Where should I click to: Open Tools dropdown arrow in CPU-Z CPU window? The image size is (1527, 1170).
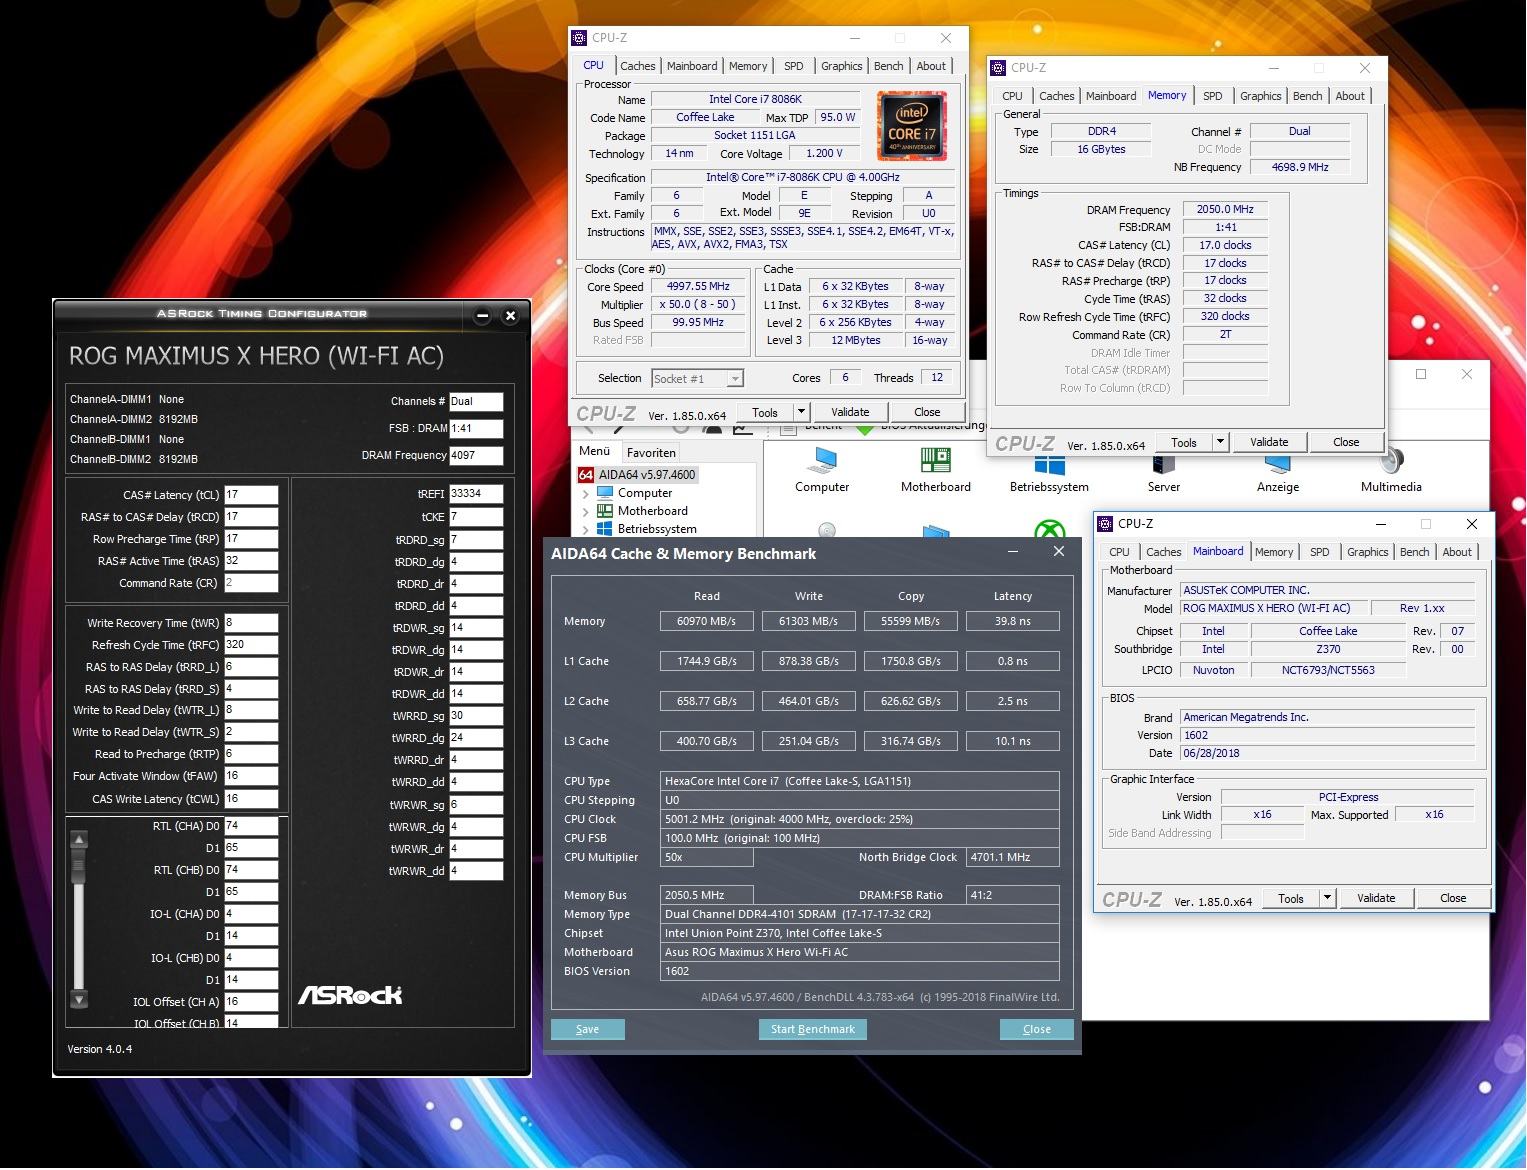click(x=801, y=412)
